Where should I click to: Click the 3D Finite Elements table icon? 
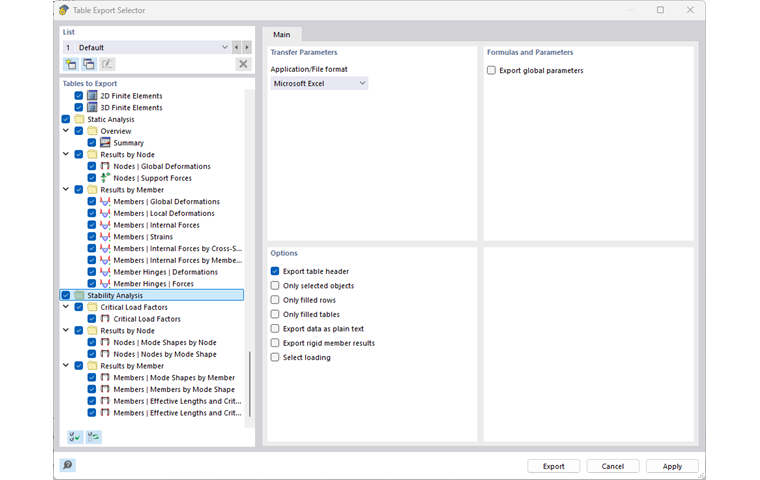(x=92, y=107)
